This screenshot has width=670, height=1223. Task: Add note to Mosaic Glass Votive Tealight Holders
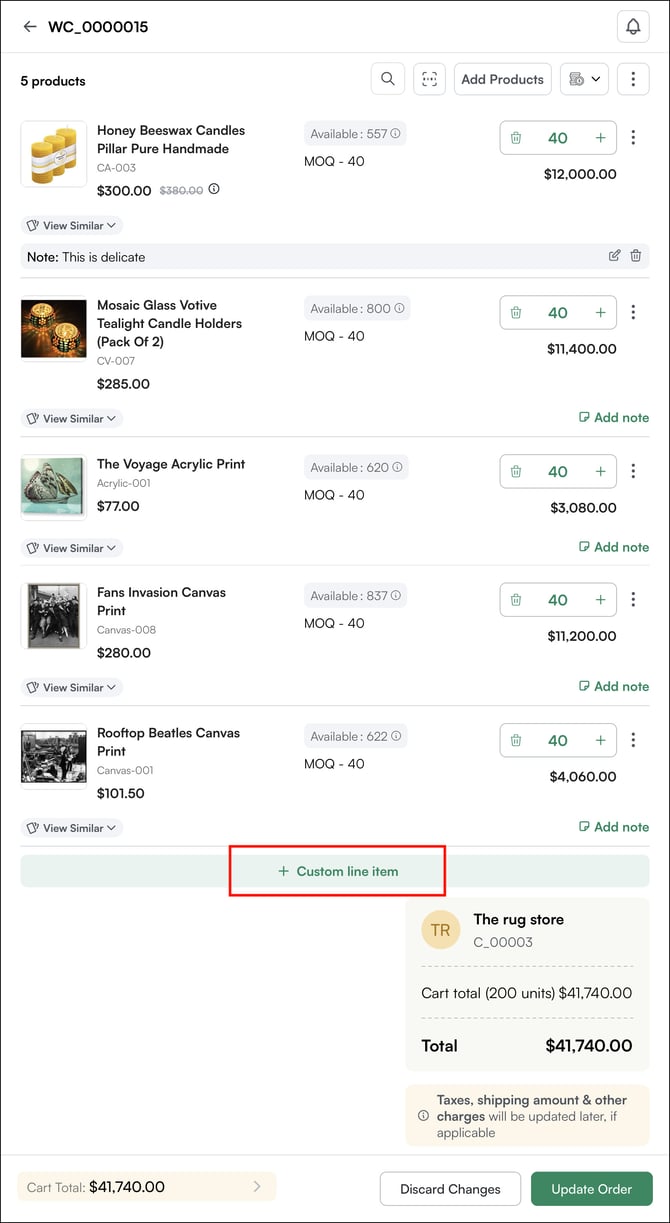pyautogui.click(x=614, y=417)
